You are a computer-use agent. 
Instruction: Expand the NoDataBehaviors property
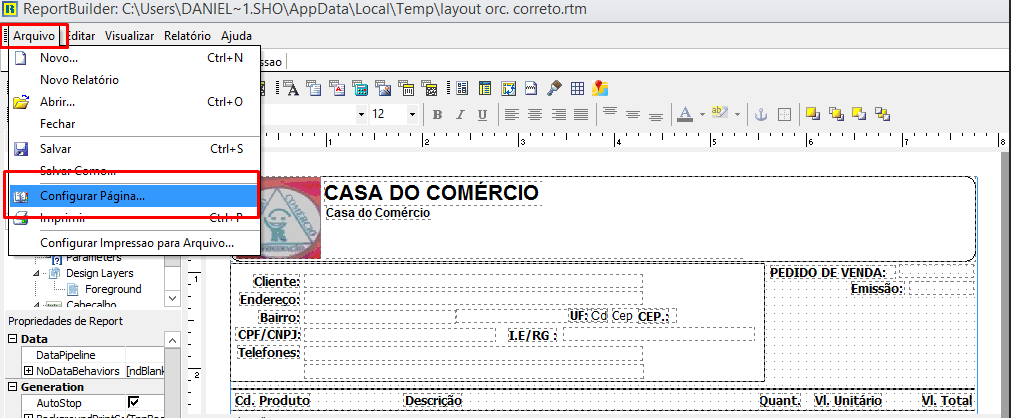pos(28,371)
